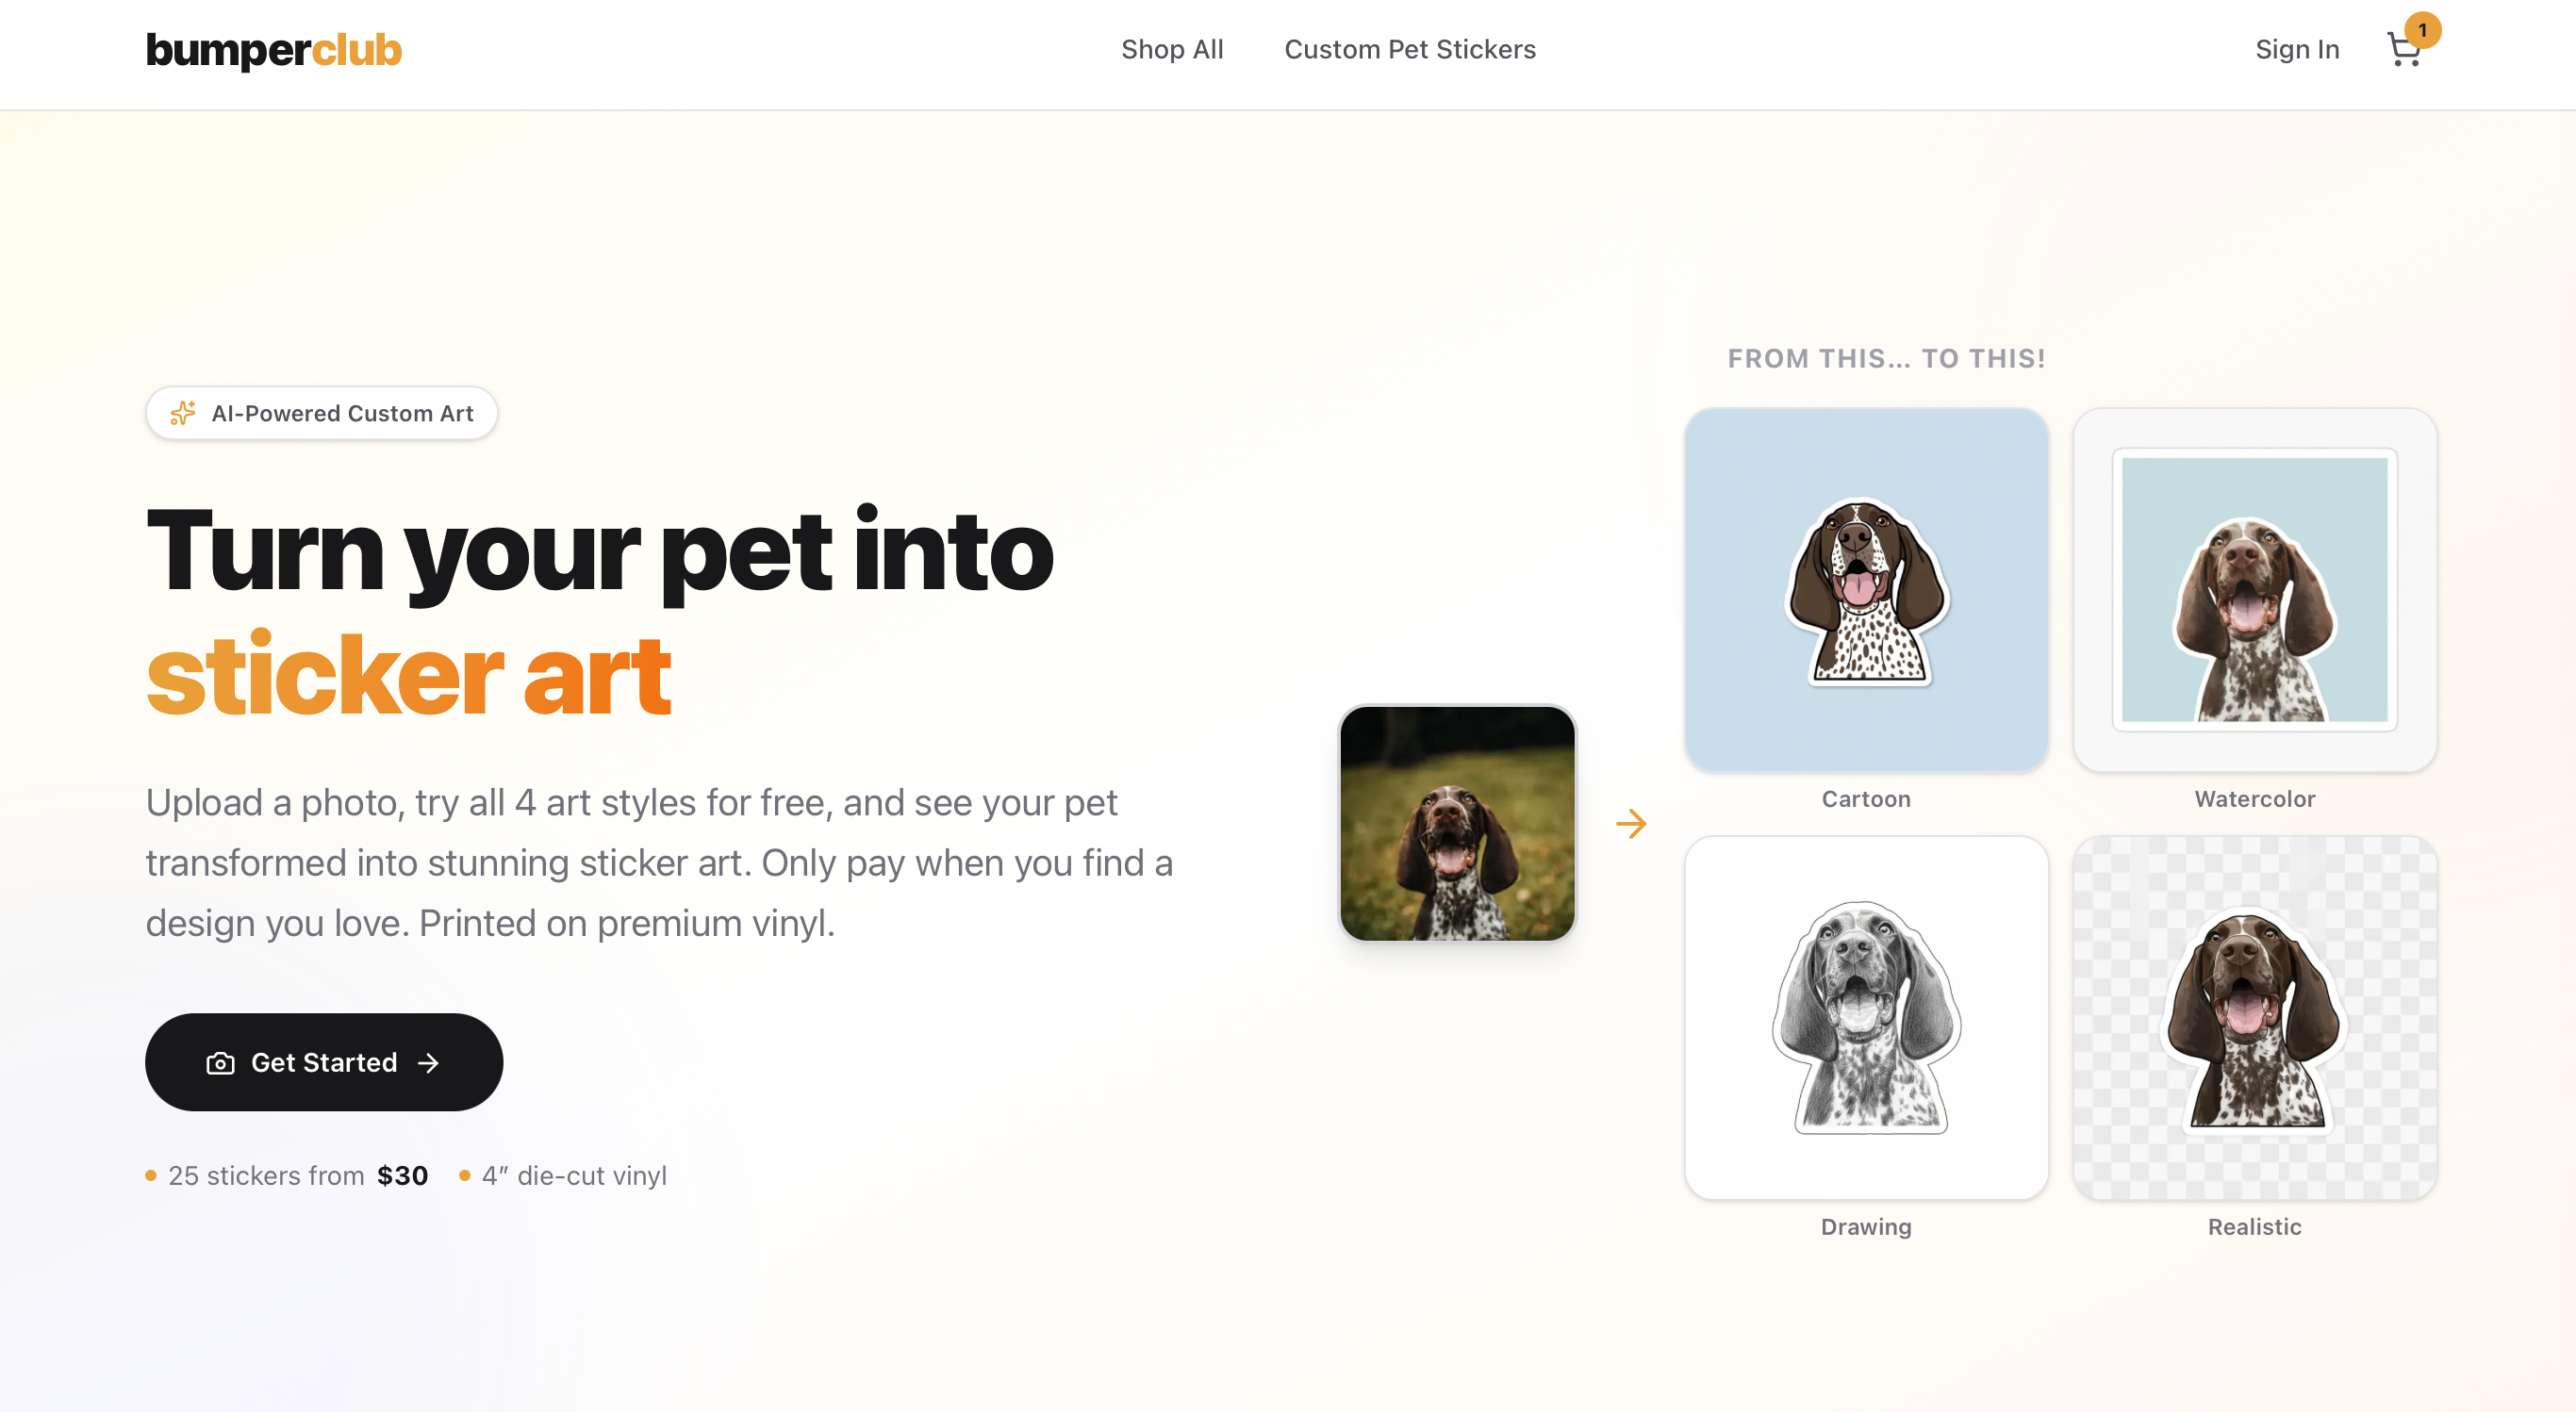This screenshot has height=1412, width=2576.
Task: Click the Realistic label text
Action: coord(2255,1227)
